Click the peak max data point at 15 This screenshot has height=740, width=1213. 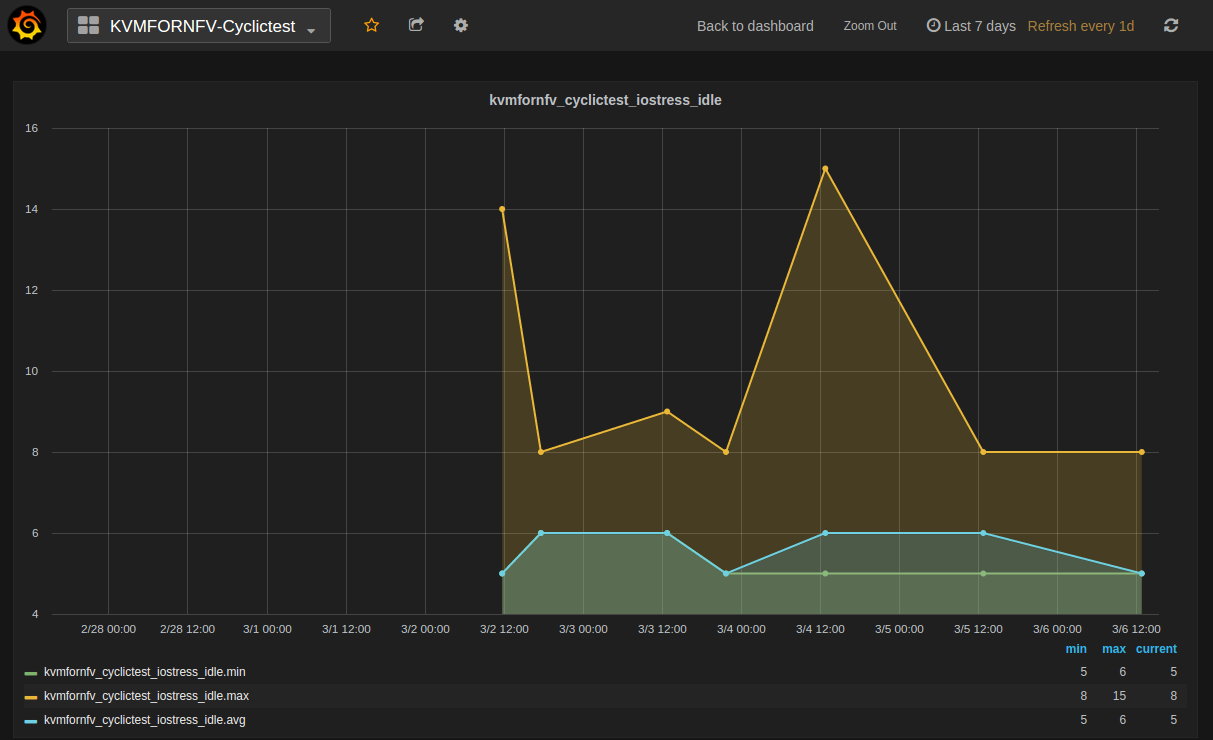(x=825, y=169)
